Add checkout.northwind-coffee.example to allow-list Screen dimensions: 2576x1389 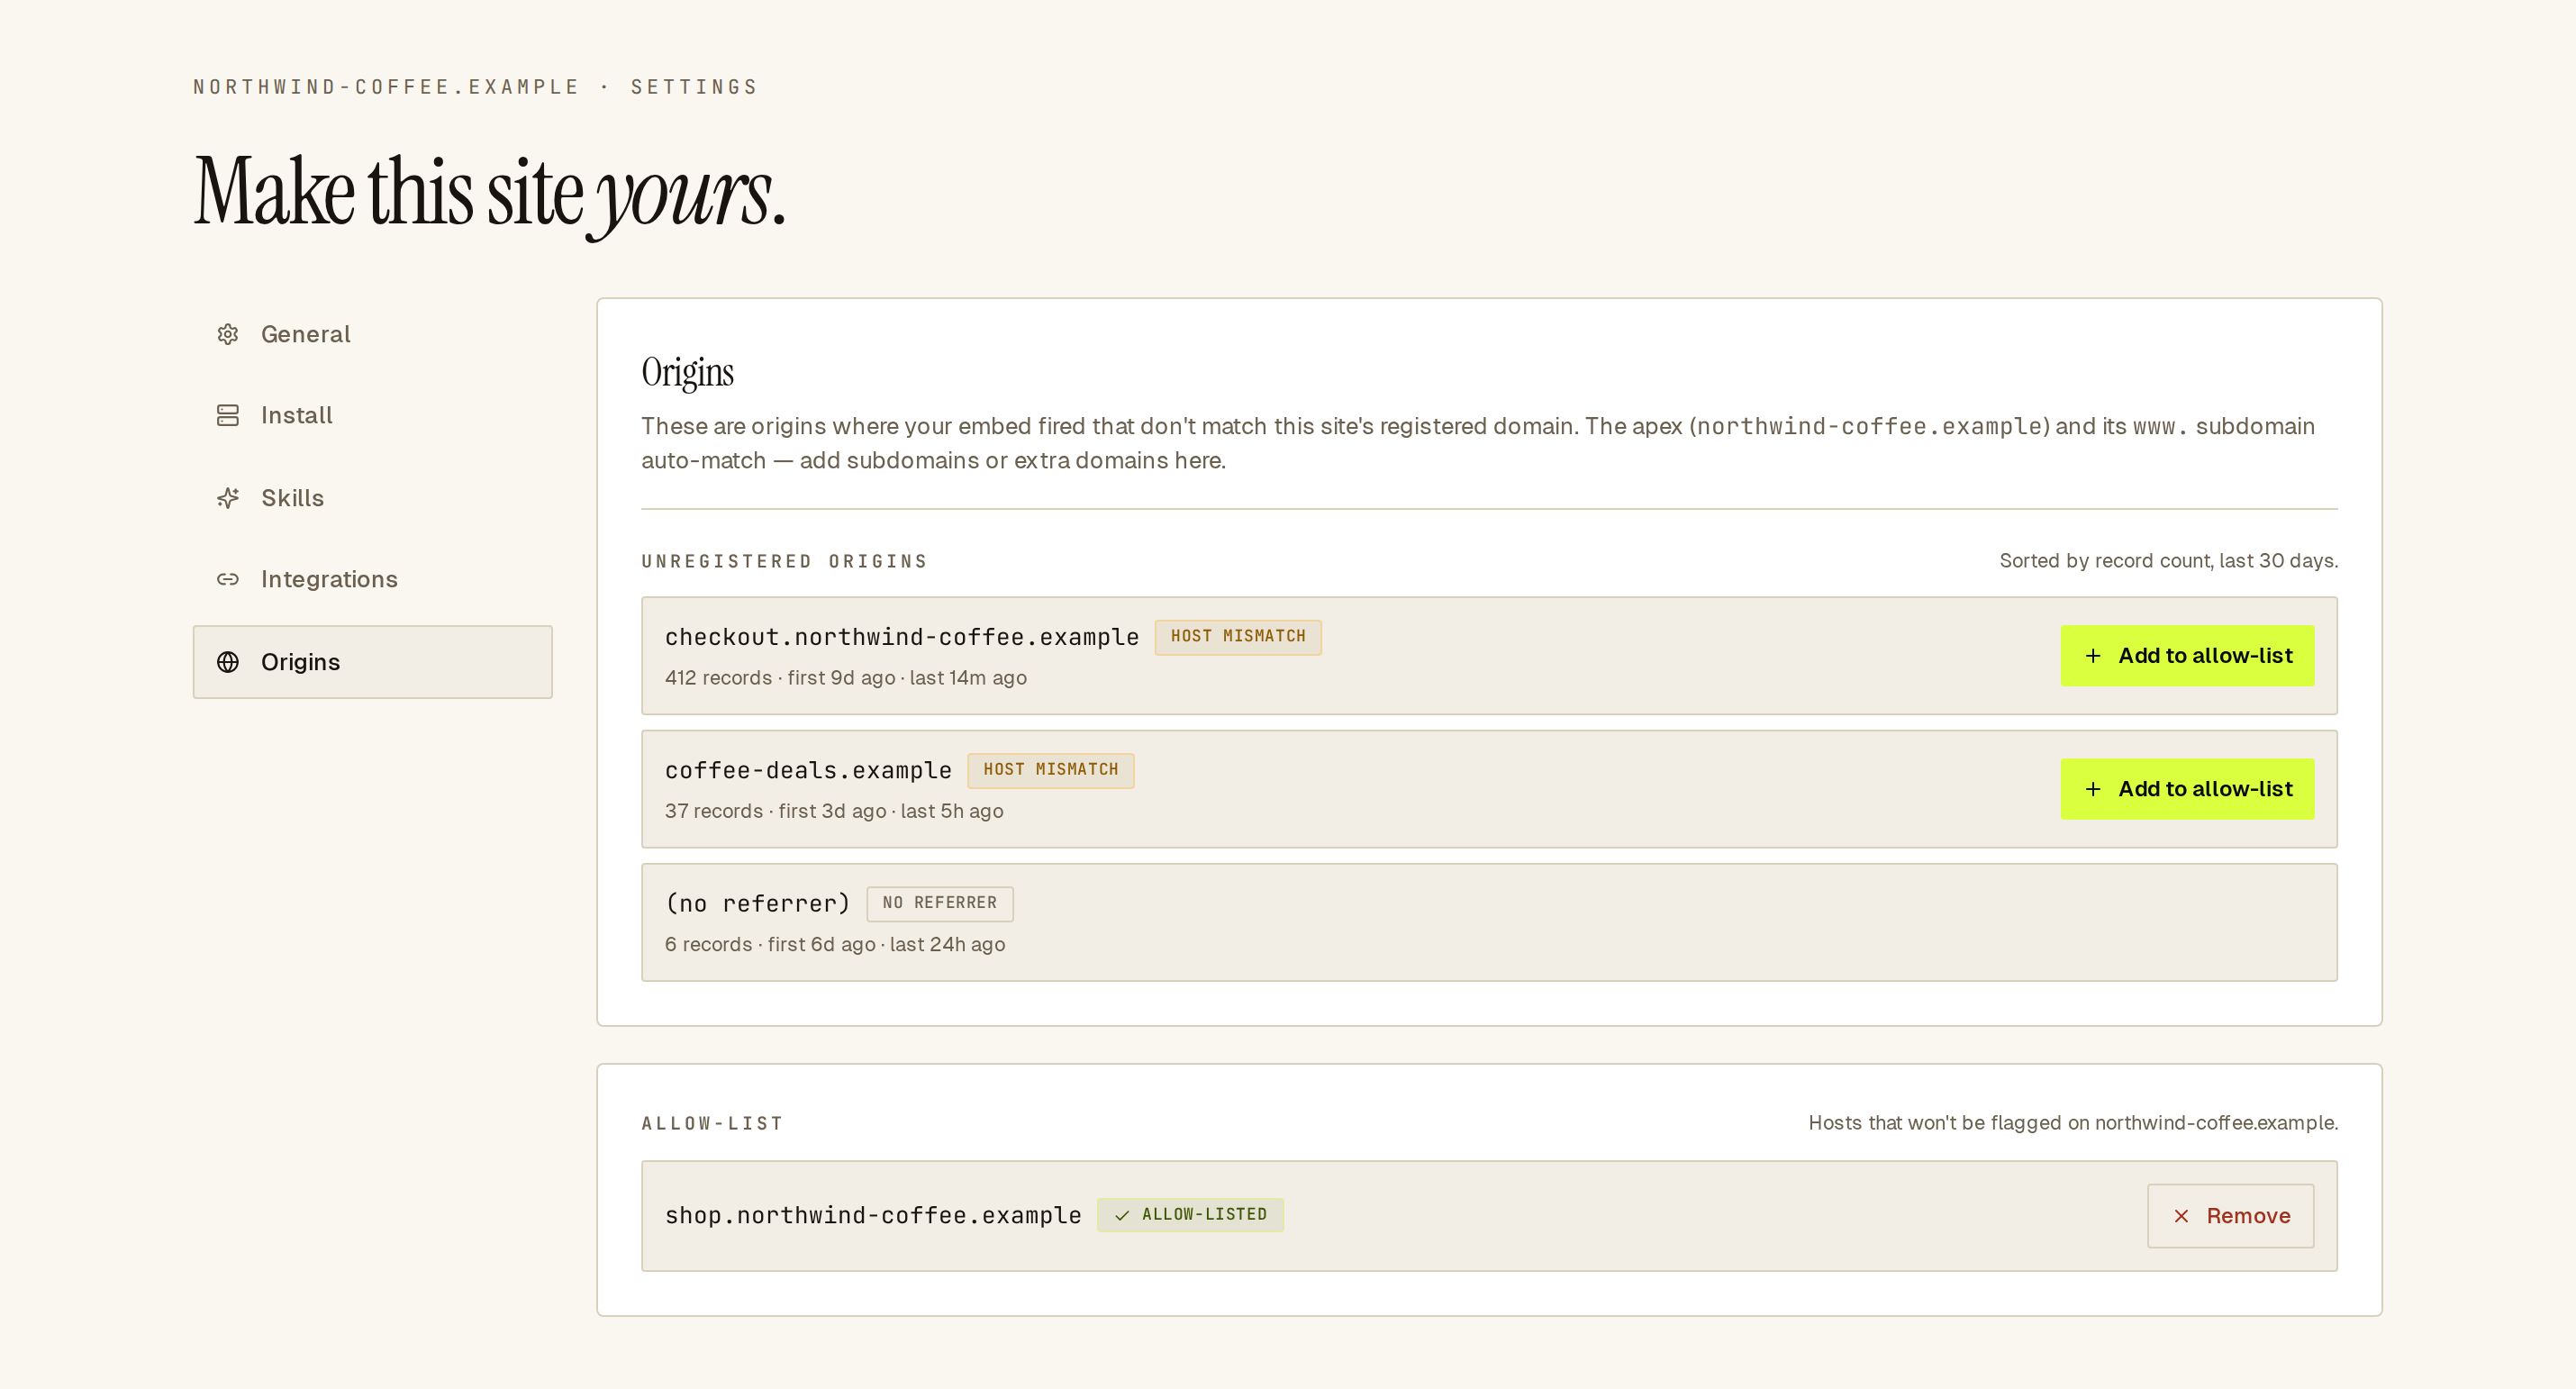[x=2187, y=656]
